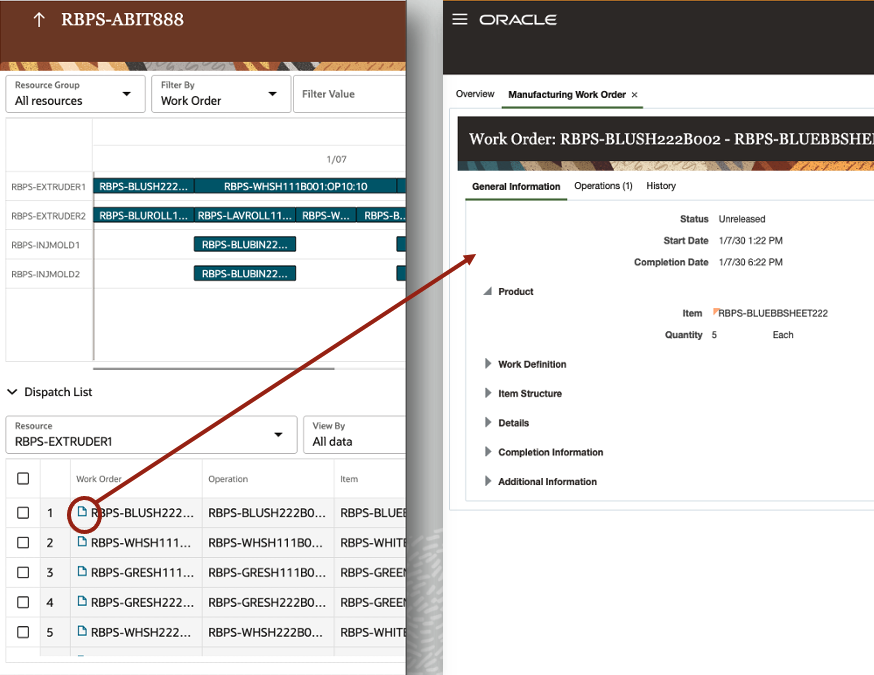Viewport: 874px width, 675px height.
Task: Select RBPS-W... bar on EXTRUDER2 row
Action: pyautogui.click(x=326, y=215)
